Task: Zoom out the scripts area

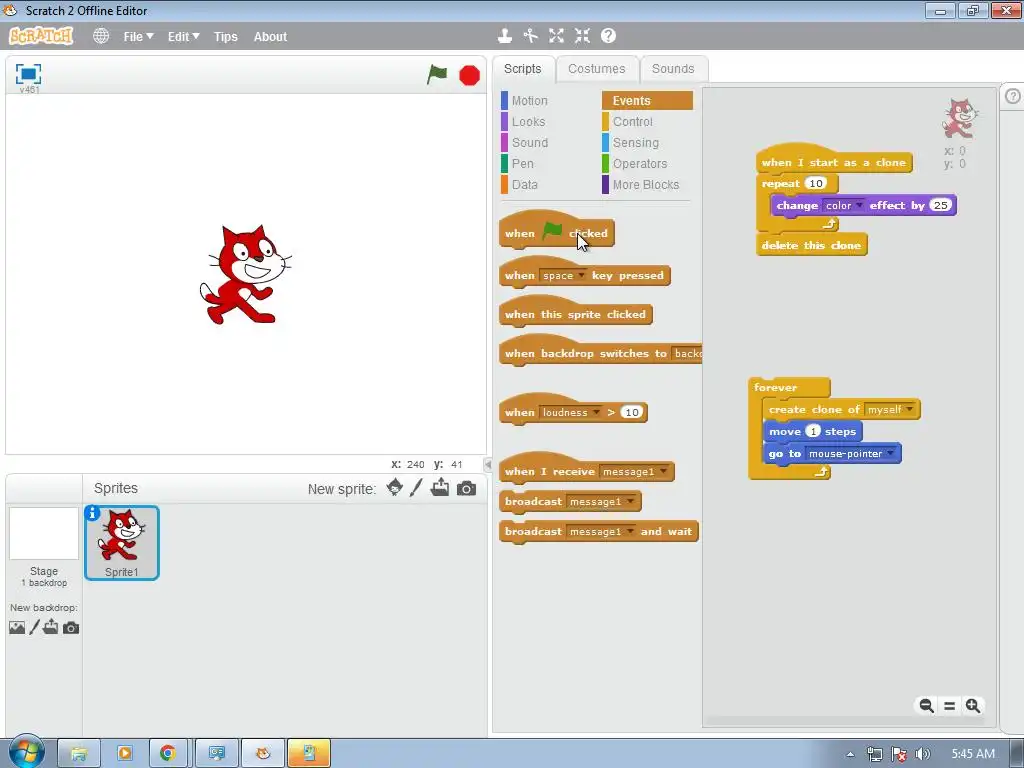Action: pos(926,706)
